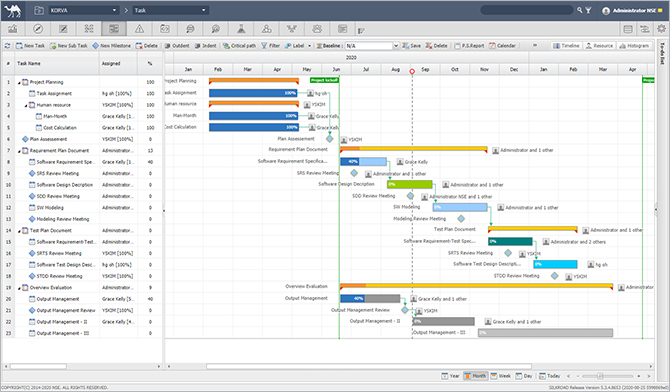Screen dimensions: 670x392
Task: Collapse the Requirement Plan Document row
Action: click(x=19, y=151)
